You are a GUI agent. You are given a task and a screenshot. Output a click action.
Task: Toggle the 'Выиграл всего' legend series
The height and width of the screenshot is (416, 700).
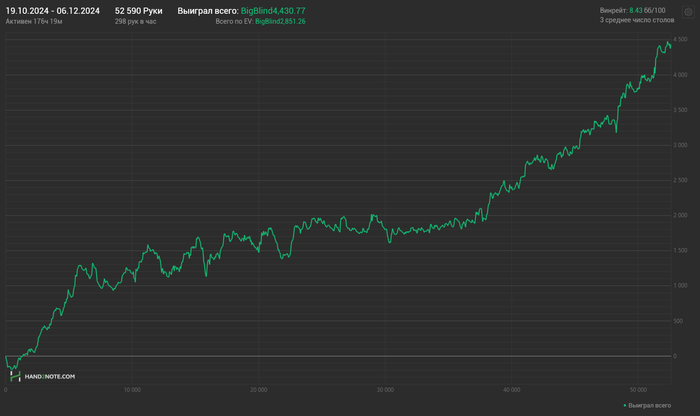click(647, 405)
